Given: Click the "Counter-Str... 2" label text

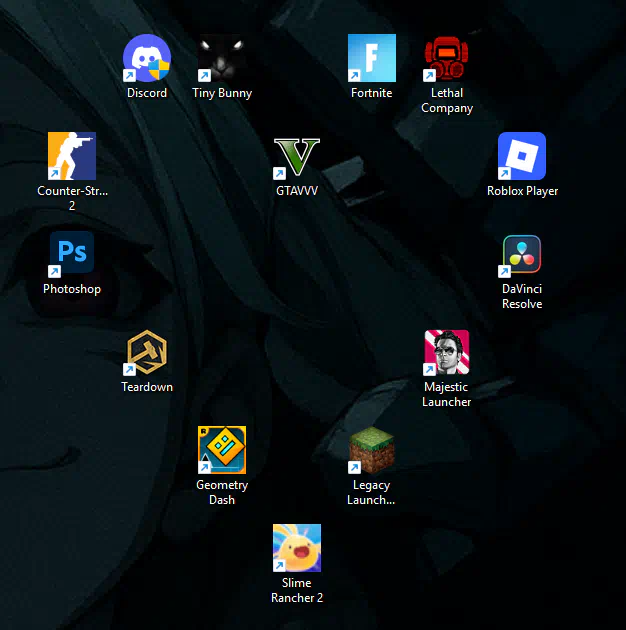Looking at the screenshot, I should tap(72, 198).
